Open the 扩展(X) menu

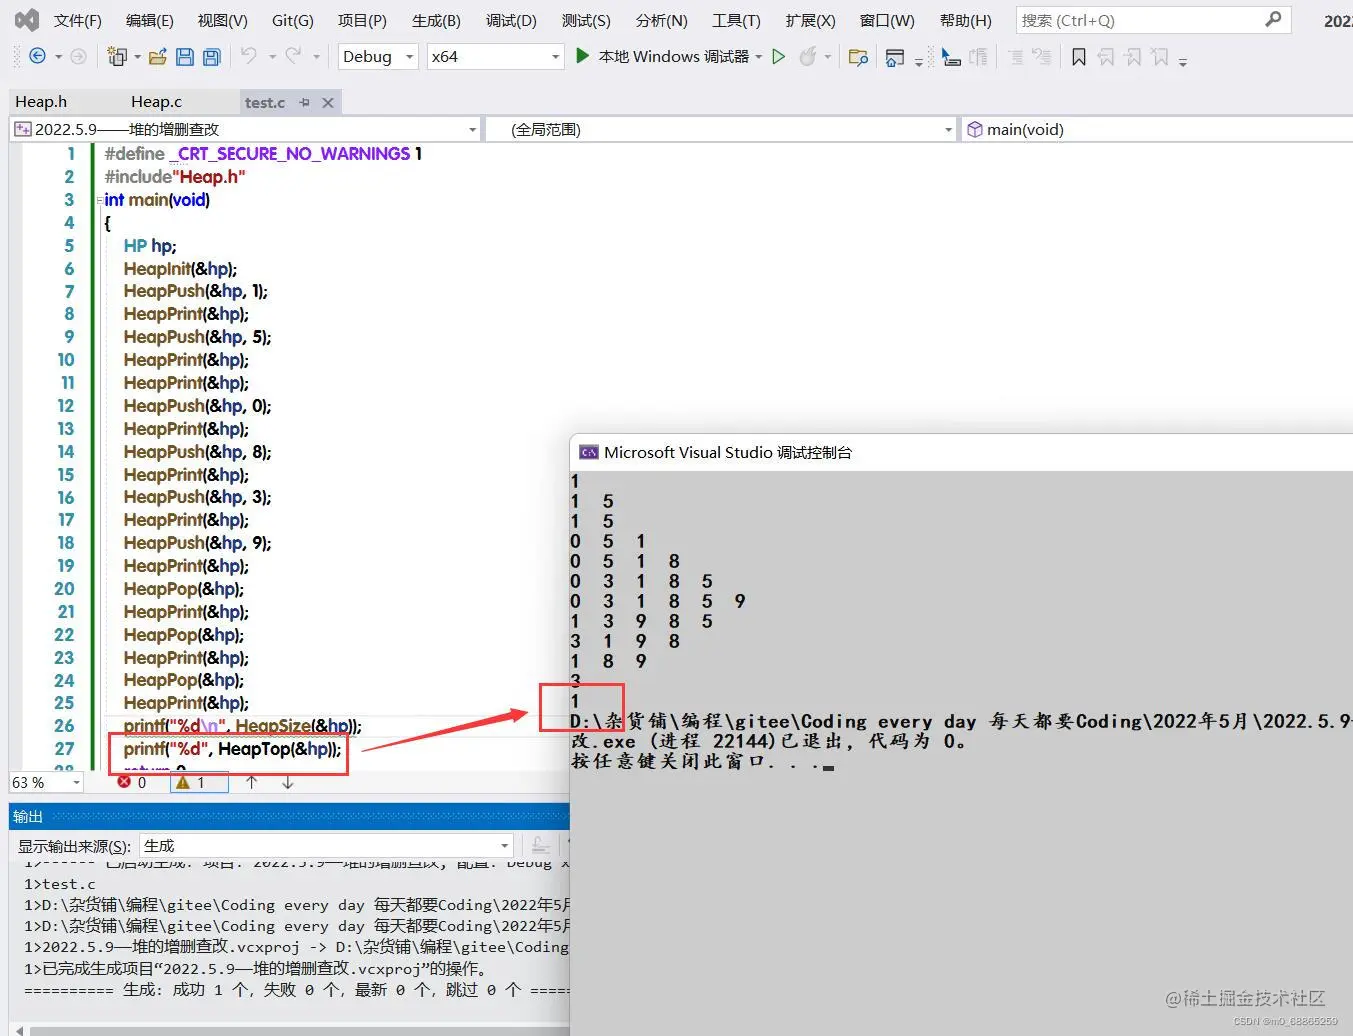click(810, 20)
